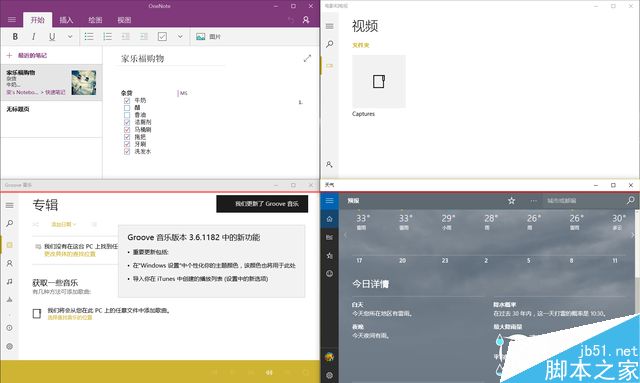Image resolution: width=640 pixels, height=383 pixels.
Task: Expand the 添加日期 sort dropdown in Groove
Action: tap(64, 225)
